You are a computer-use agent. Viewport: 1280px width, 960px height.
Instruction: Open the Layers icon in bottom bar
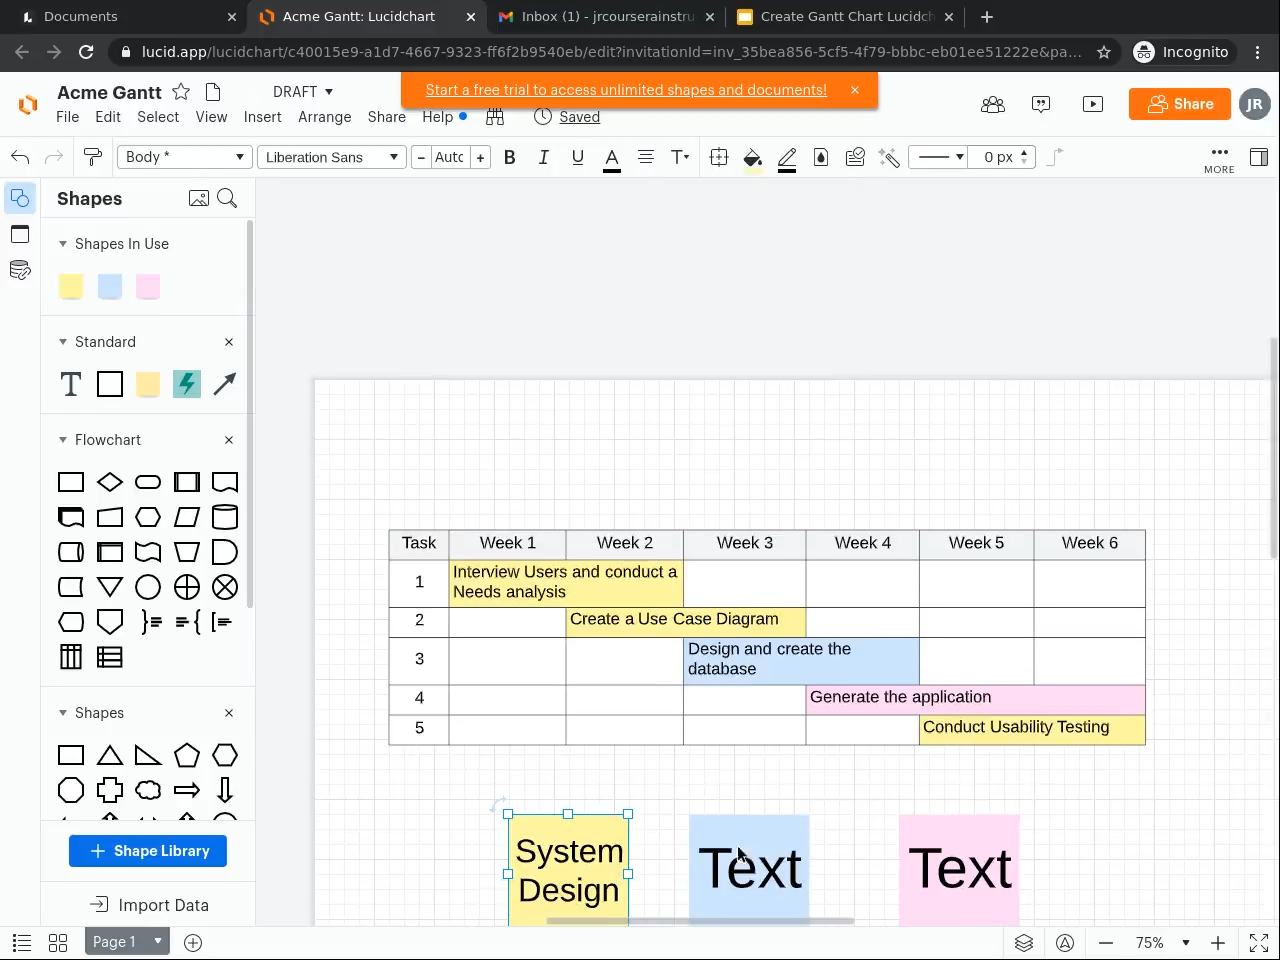click(1023, 943)
